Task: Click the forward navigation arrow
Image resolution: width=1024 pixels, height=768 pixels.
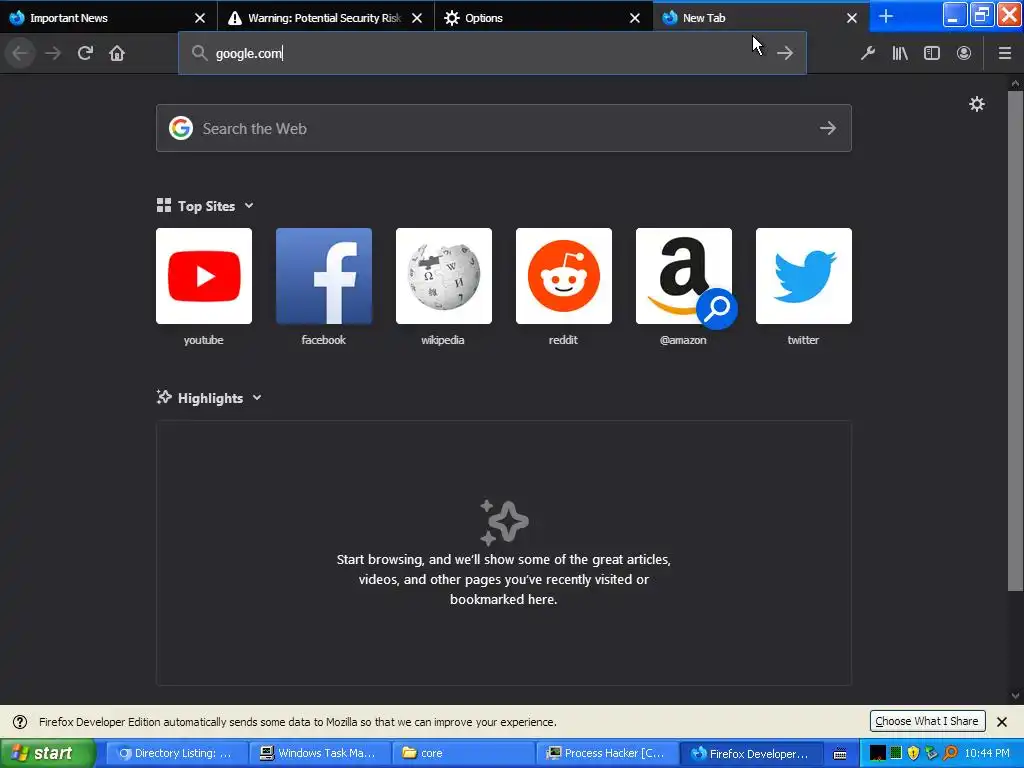Action: (53, 53)
